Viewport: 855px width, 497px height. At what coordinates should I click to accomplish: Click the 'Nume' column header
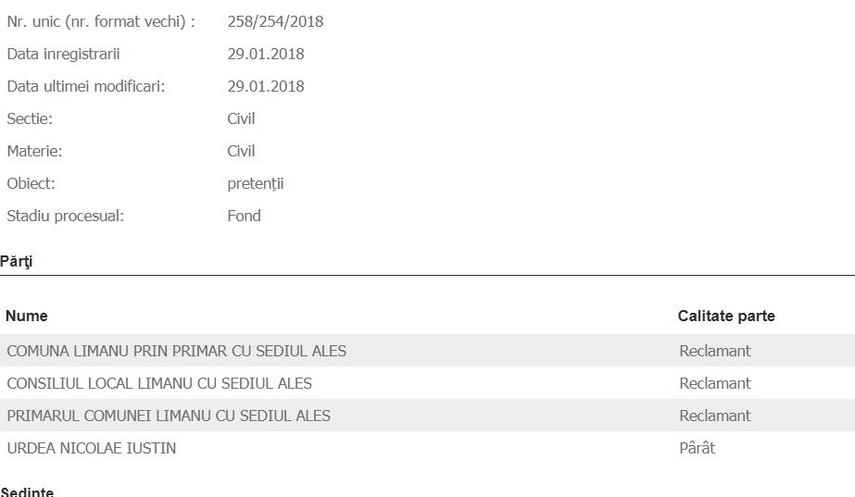tap(26, 316)
